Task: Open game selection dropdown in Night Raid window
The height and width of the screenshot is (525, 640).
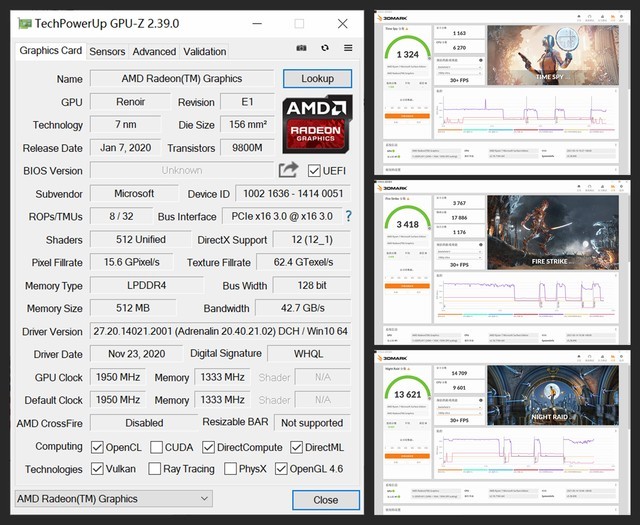Action: click(x=460, y=407)
